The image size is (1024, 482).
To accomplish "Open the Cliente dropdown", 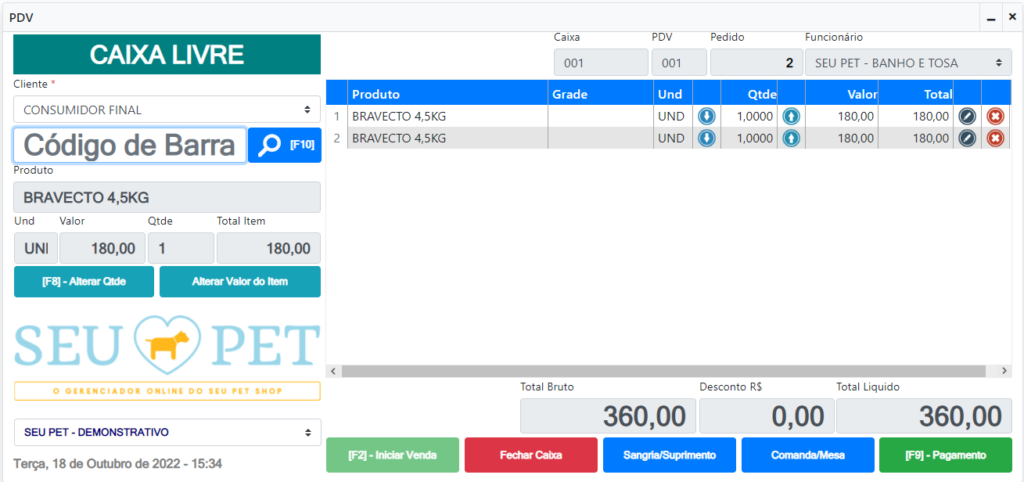I will [x=167, y=110].
